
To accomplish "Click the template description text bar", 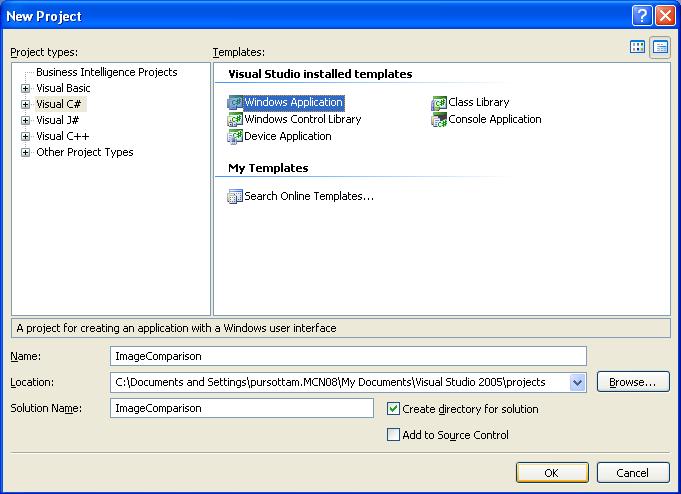I will (341, 328).
